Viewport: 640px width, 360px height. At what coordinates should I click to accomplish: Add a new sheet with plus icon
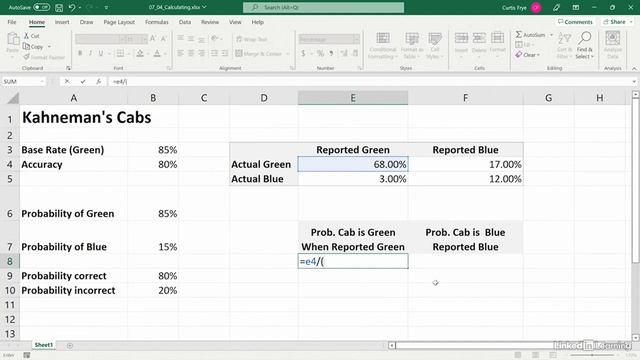pos(70,345)
